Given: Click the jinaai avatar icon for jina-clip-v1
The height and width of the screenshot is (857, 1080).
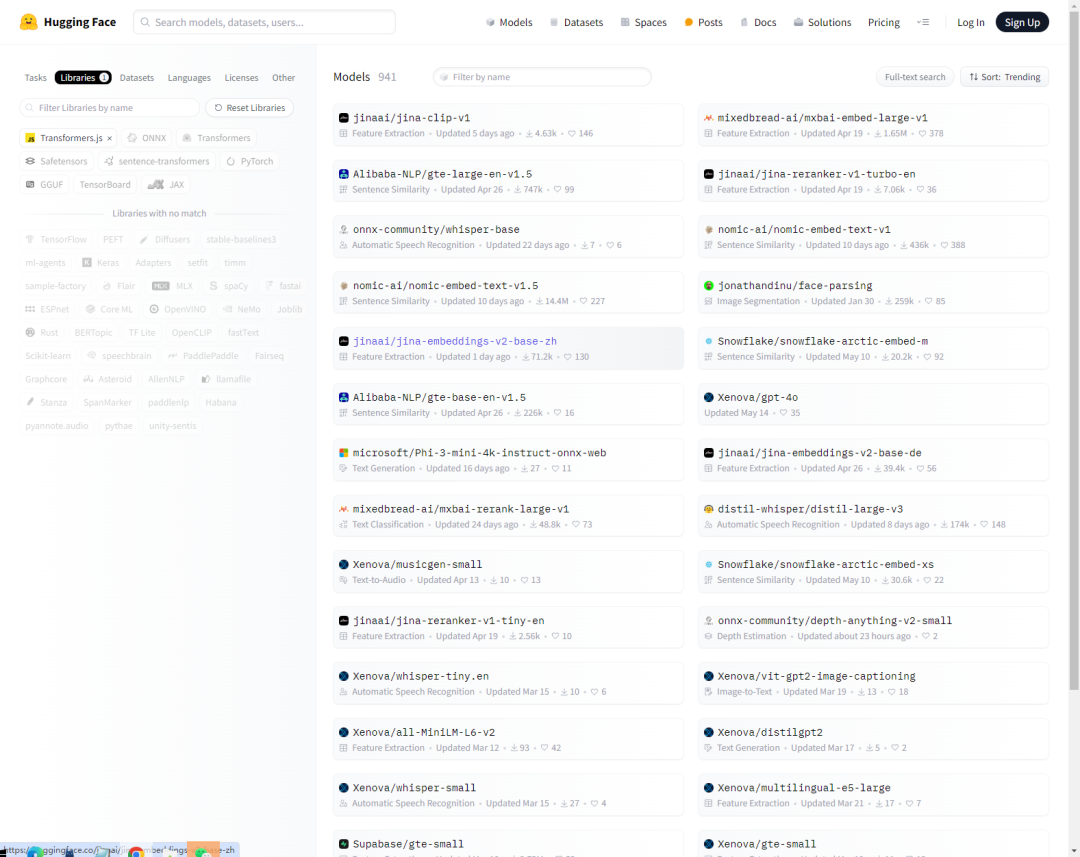Looking at the screenshot, I should tap(344, 118).
